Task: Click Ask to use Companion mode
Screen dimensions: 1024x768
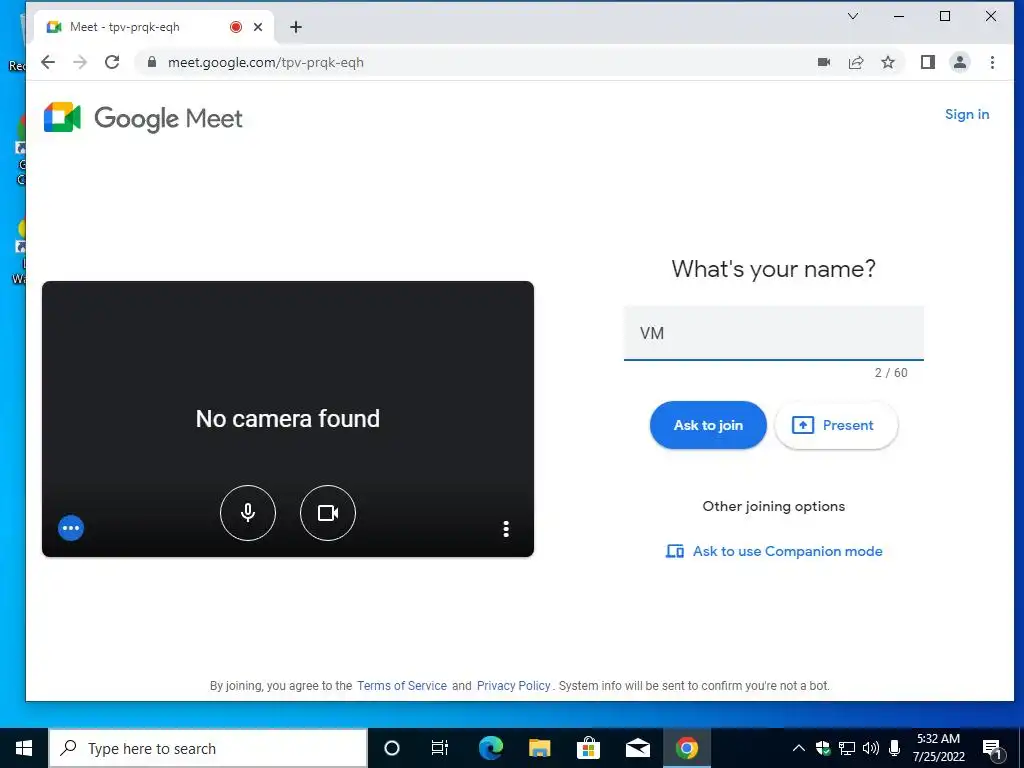Action: click(x=774, y=551)
